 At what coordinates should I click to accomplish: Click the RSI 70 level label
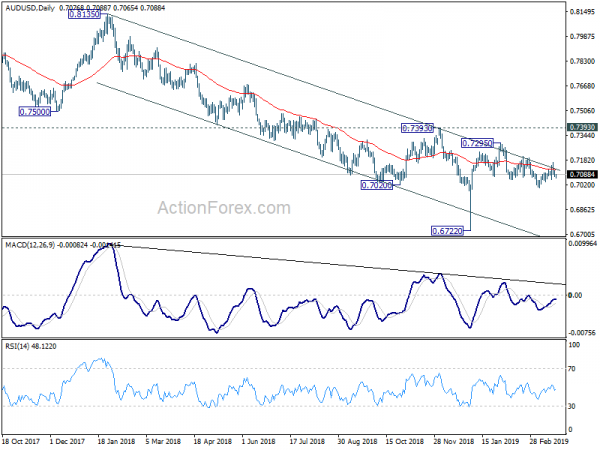point(572,369)
